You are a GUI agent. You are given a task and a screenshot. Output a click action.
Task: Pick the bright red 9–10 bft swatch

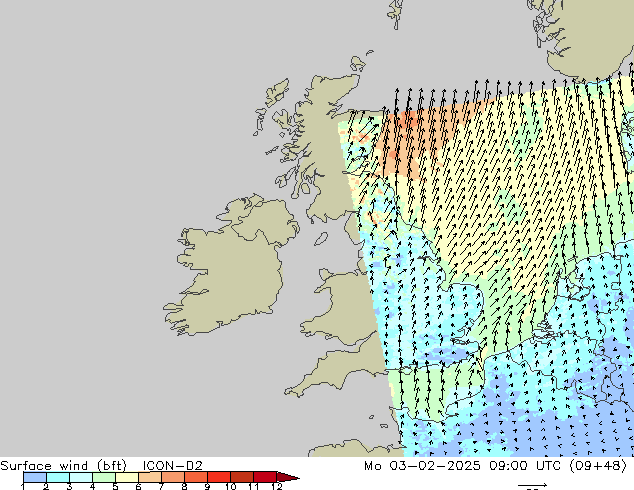point(219,477)
